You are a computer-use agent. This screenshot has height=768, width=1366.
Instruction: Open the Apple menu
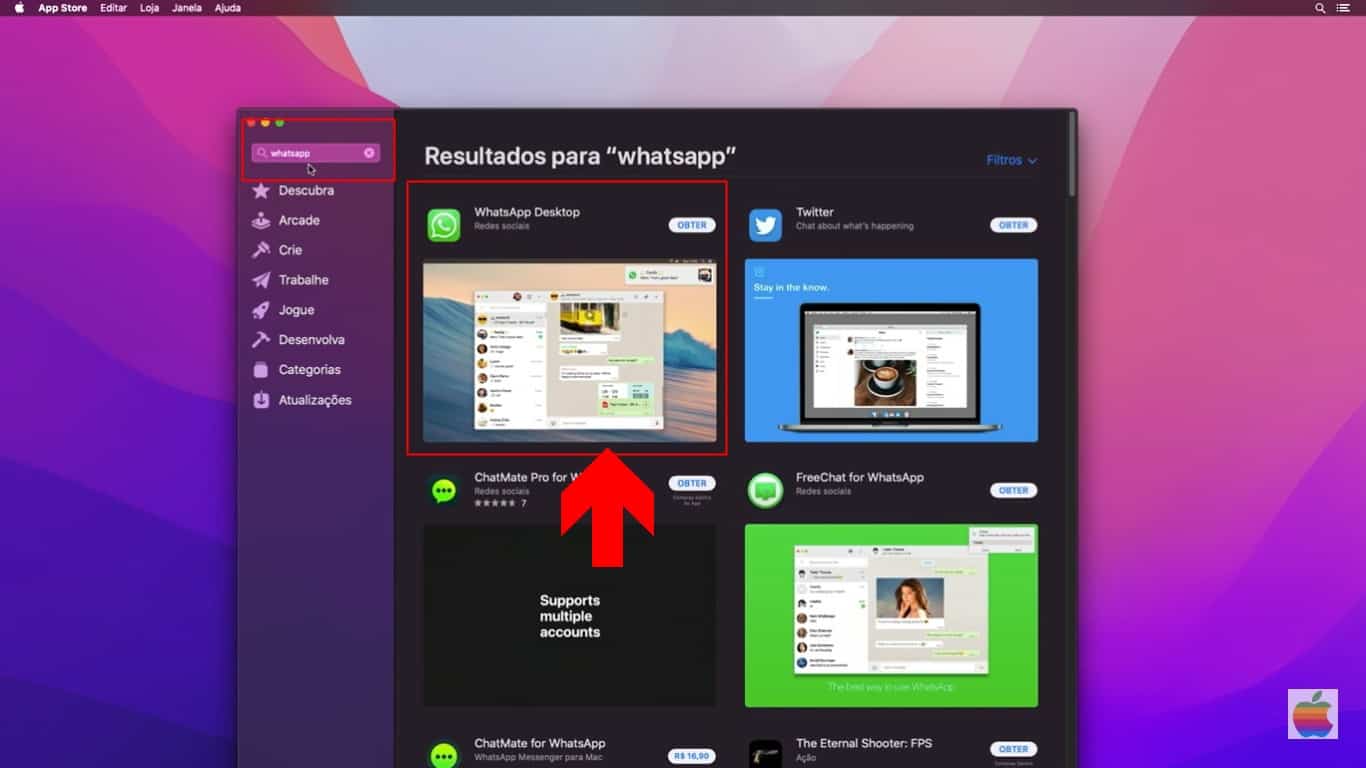click(x=19, y=8)
